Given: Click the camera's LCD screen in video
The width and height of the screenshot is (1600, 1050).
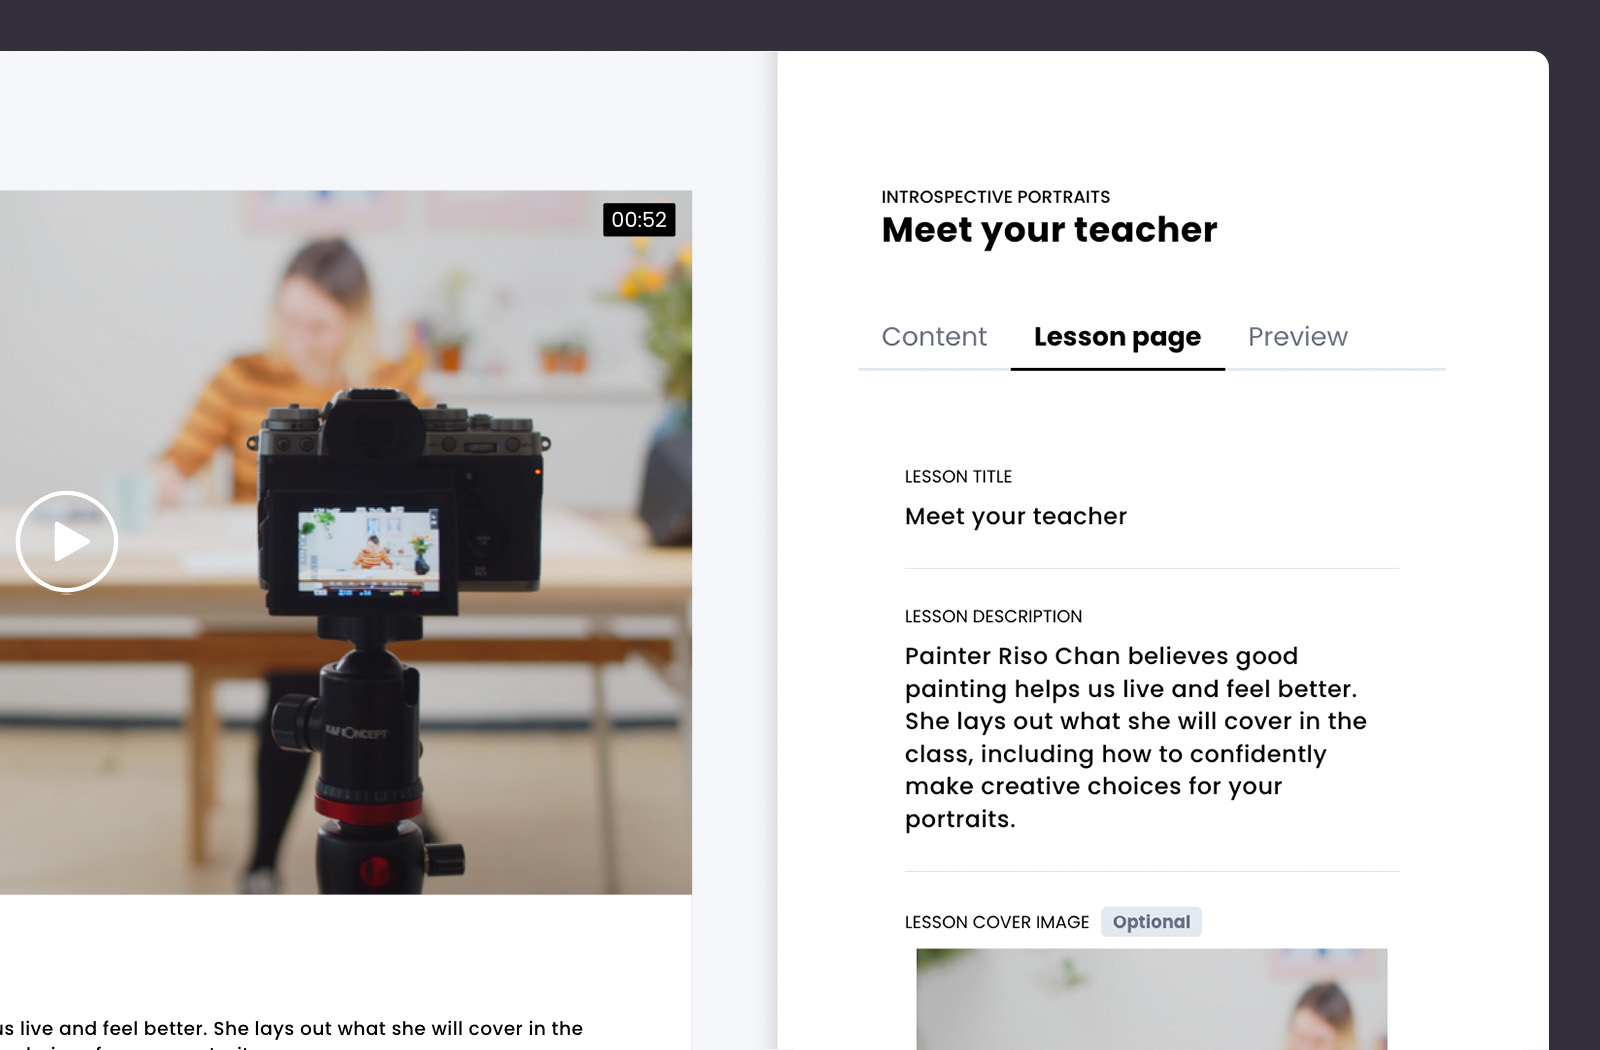Looking at the screenshot, I should [368, 552].
